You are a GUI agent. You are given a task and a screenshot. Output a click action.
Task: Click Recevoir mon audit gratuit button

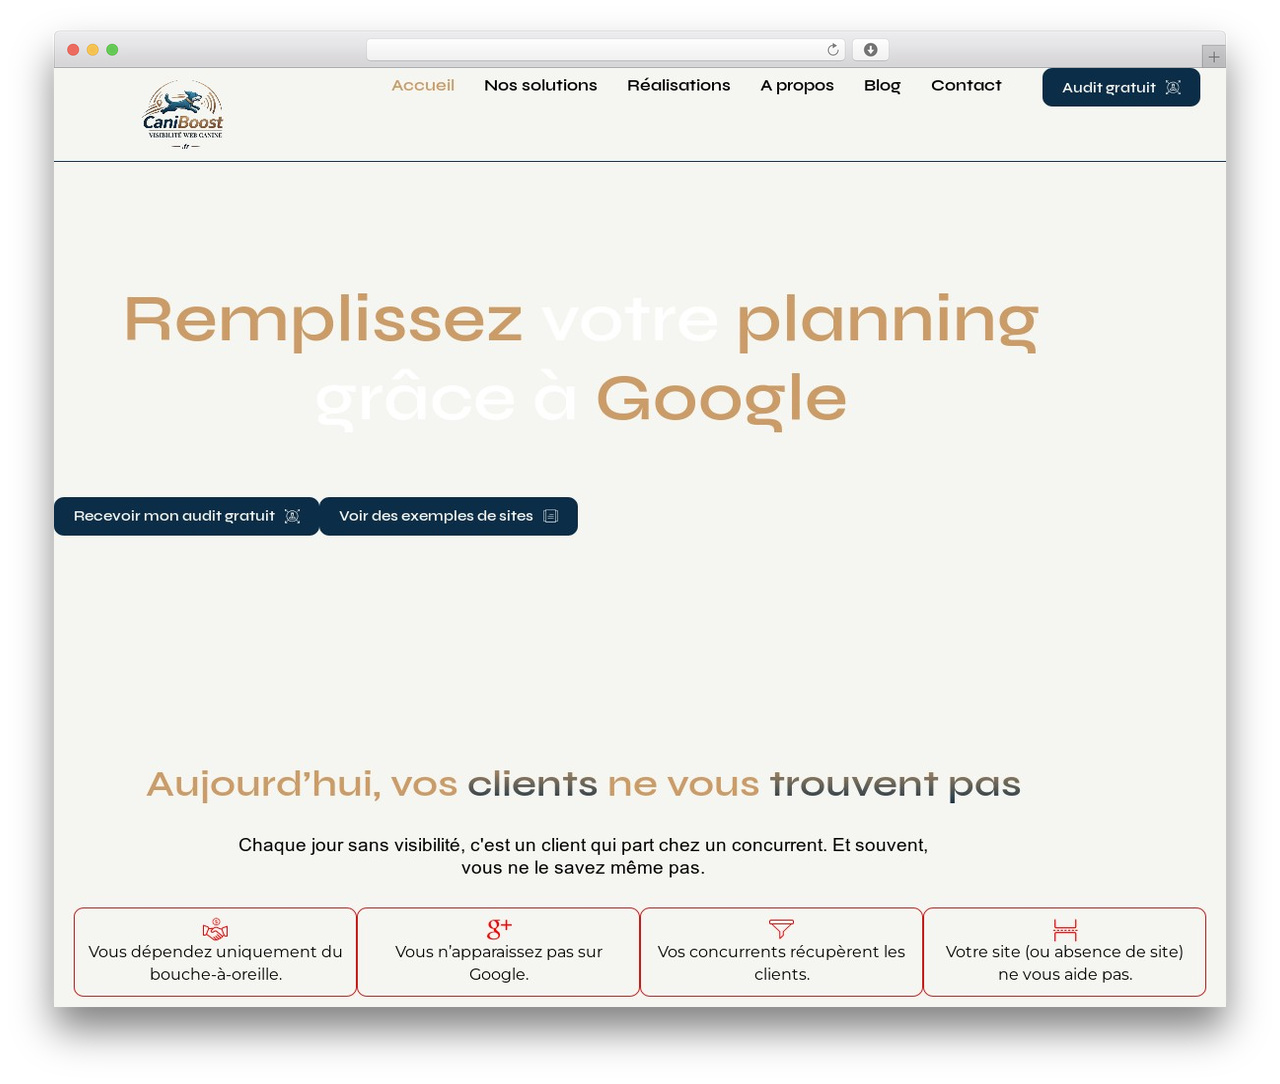pos(186,516)
